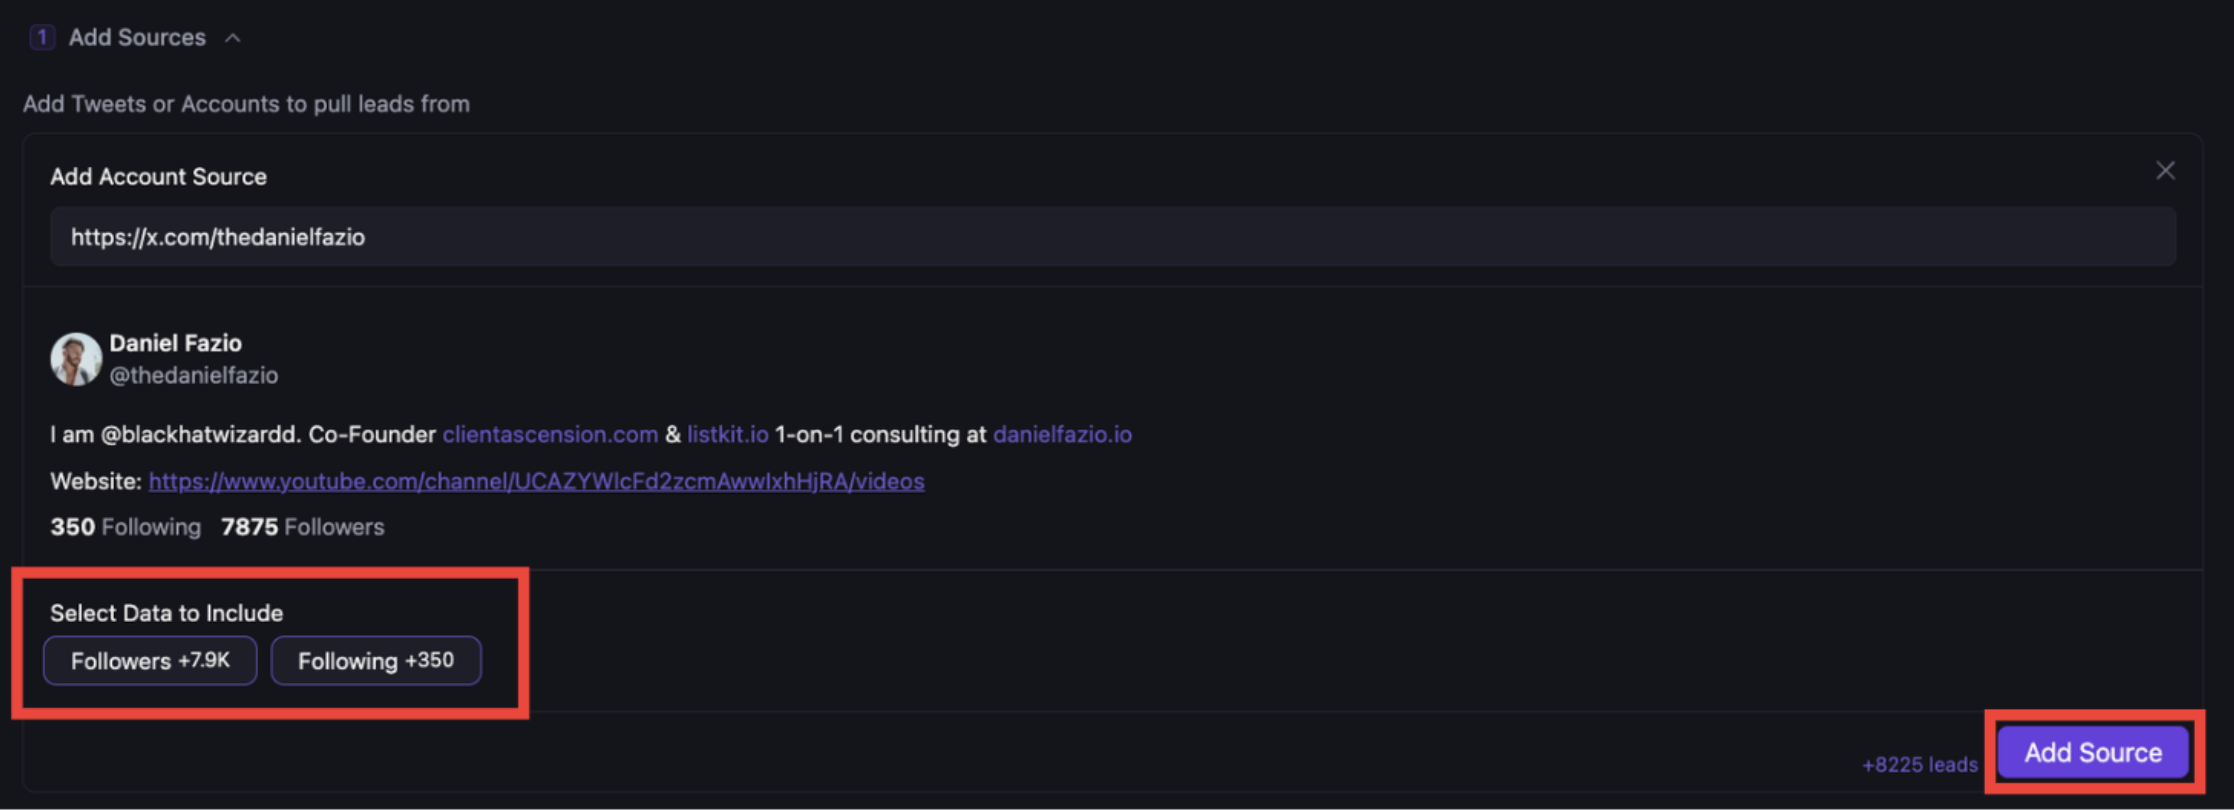
Task: Visit danielfazio.io consulting link
Action: pos(1062,434)
